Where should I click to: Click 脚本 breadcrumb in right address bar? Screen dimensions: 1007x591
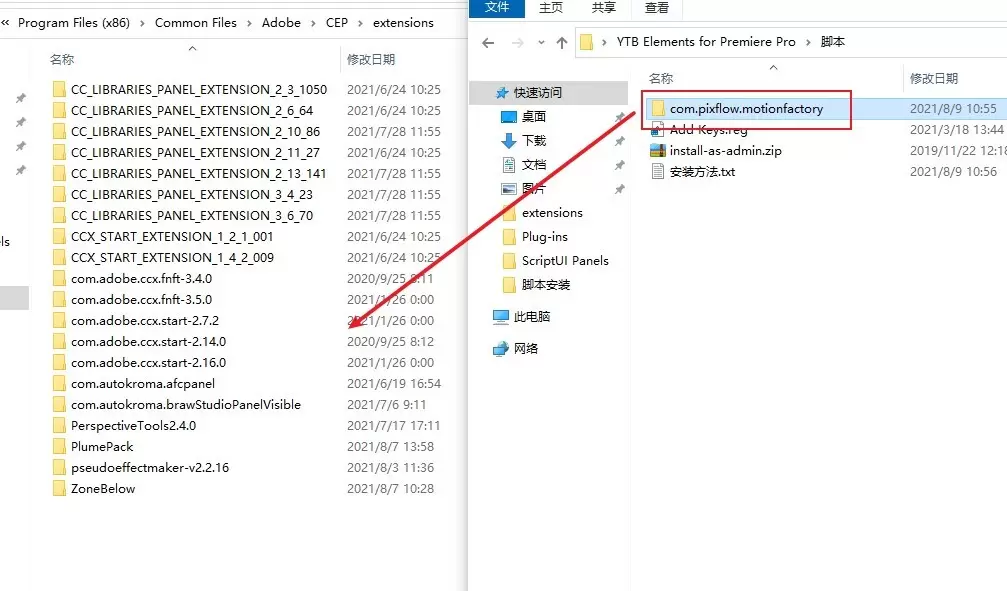click(x=832, y=42)
